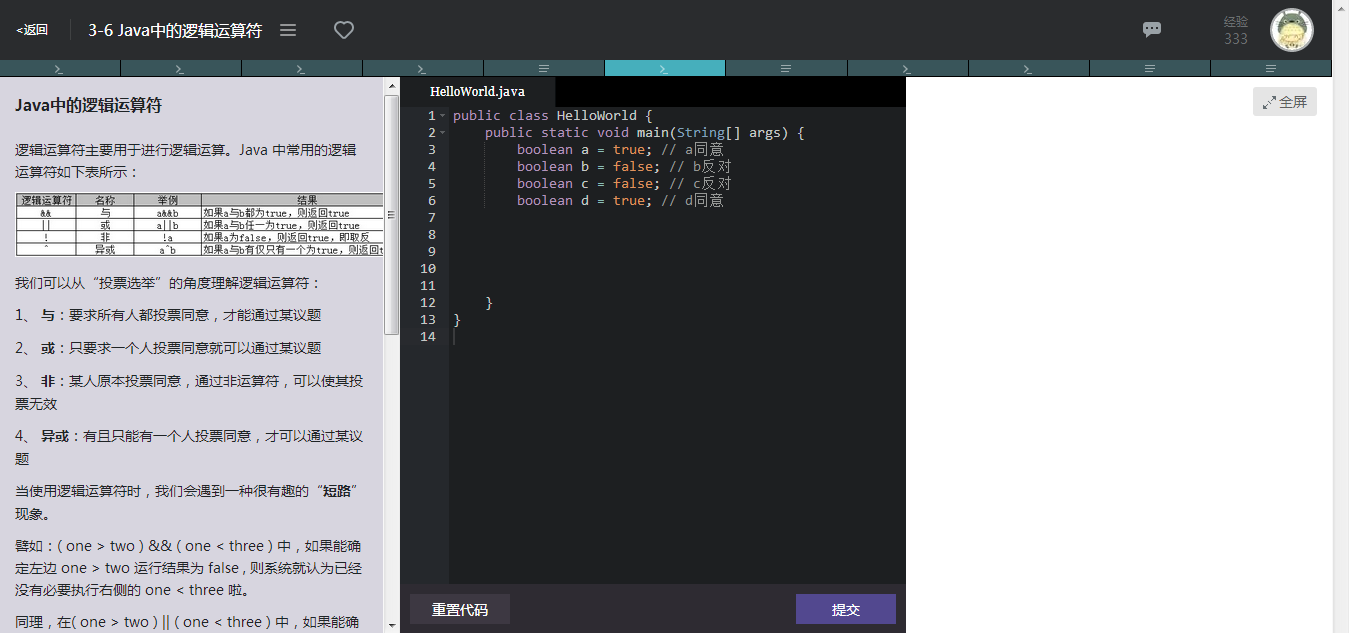Jump to the seventh section (text lesson) segment
Image resolution: width=1349 pixels, height=633 pixels.
pos(786,68)
